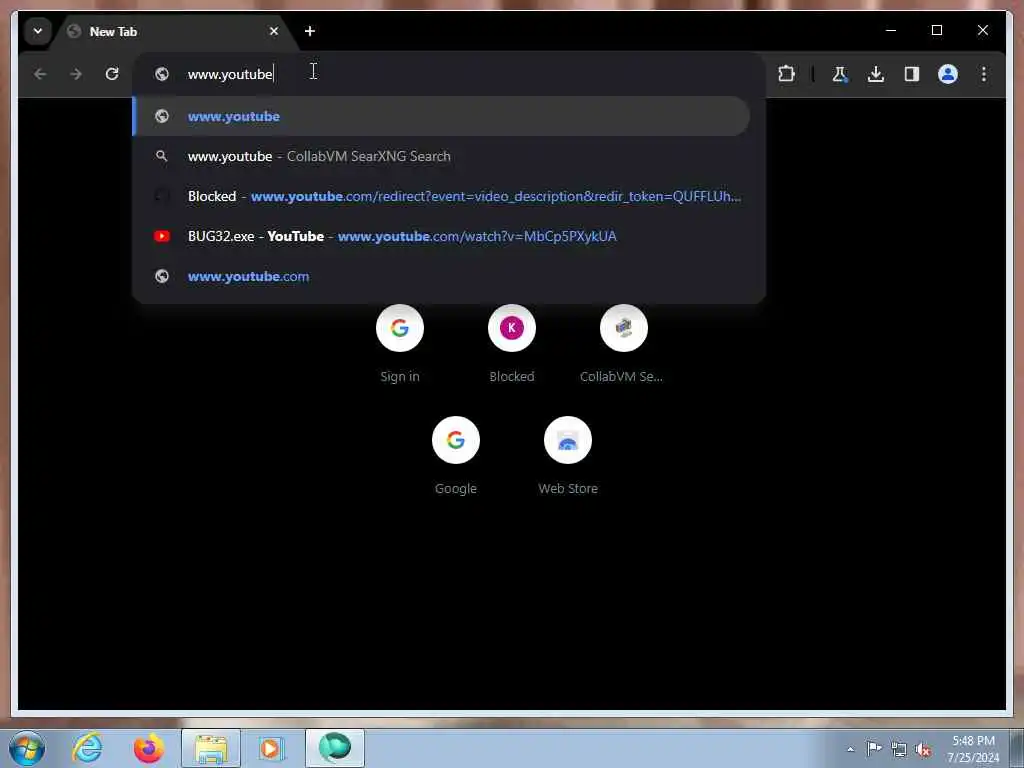
Task: Open the tab search dropdown arrow
Action: (x=38, y=31)
